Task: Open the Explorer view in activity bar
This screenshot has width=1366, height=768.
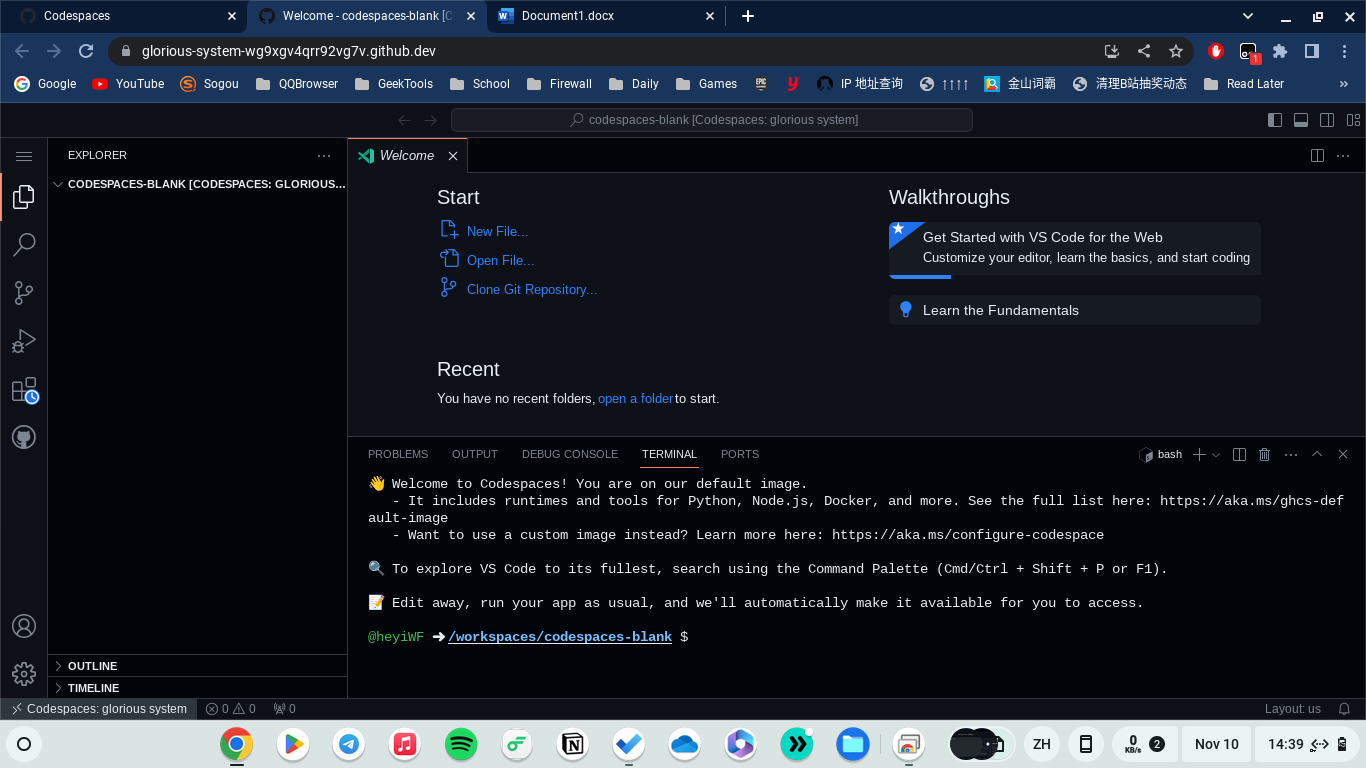Action: 24,197
